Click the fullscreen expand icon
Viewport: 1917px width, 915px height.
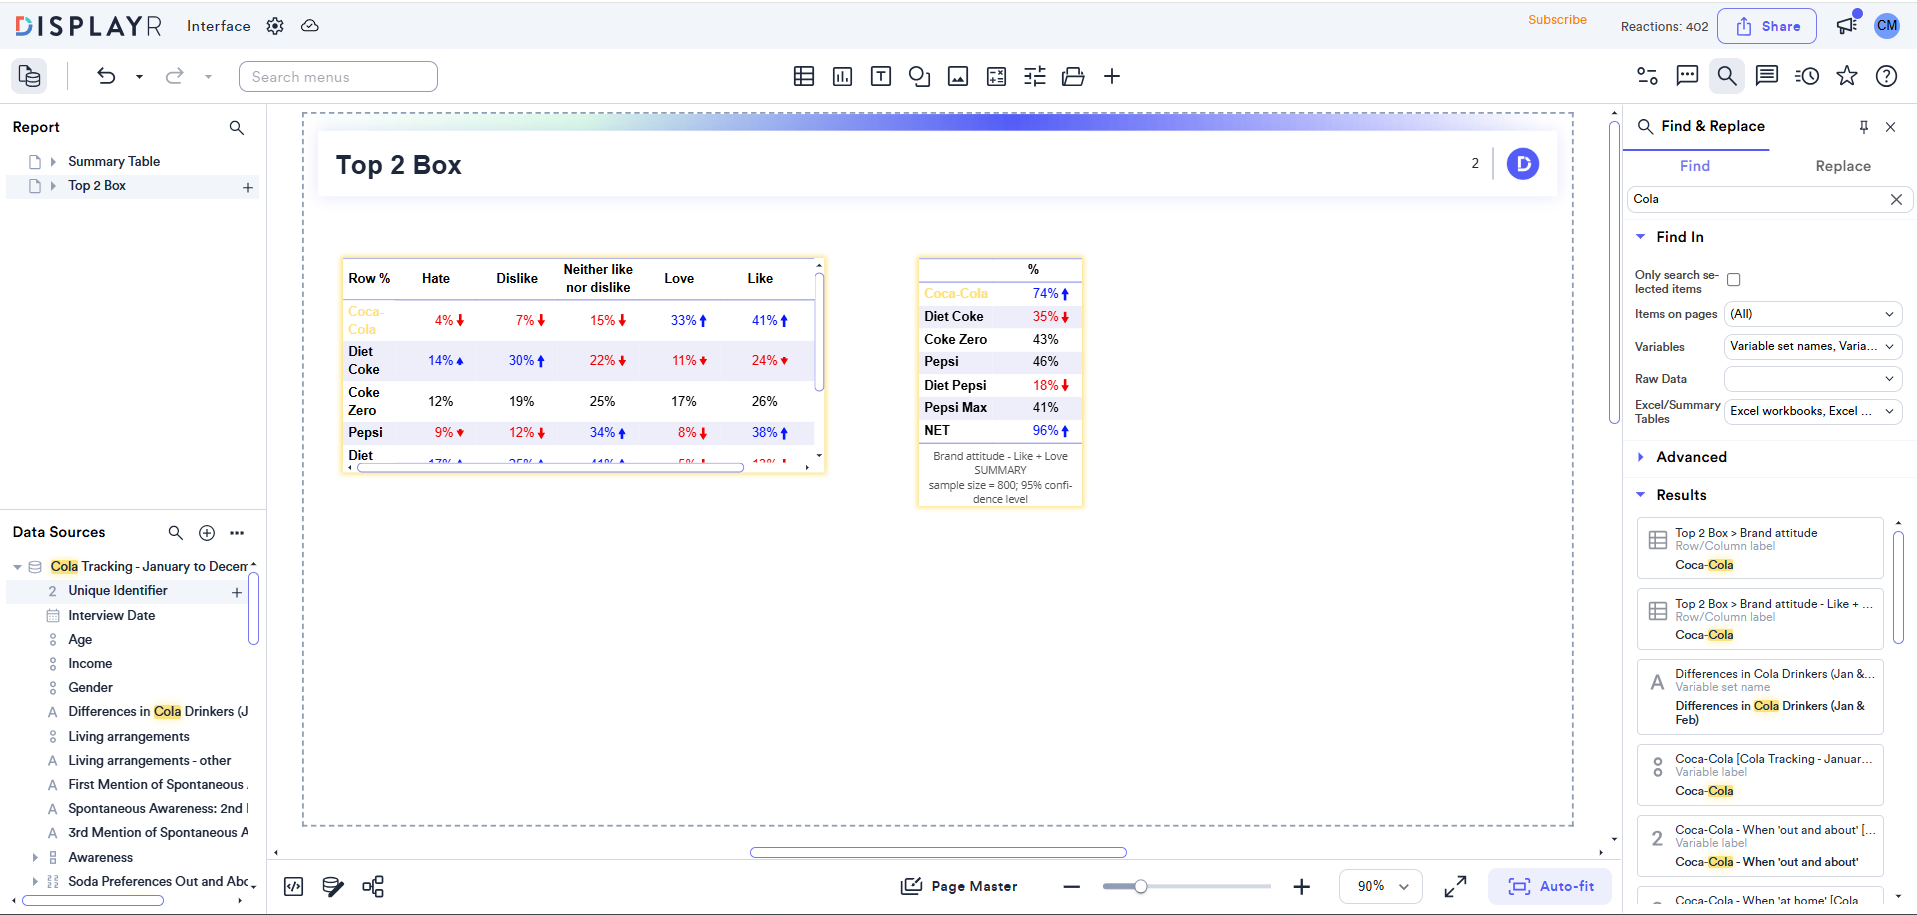(1455, 886)
